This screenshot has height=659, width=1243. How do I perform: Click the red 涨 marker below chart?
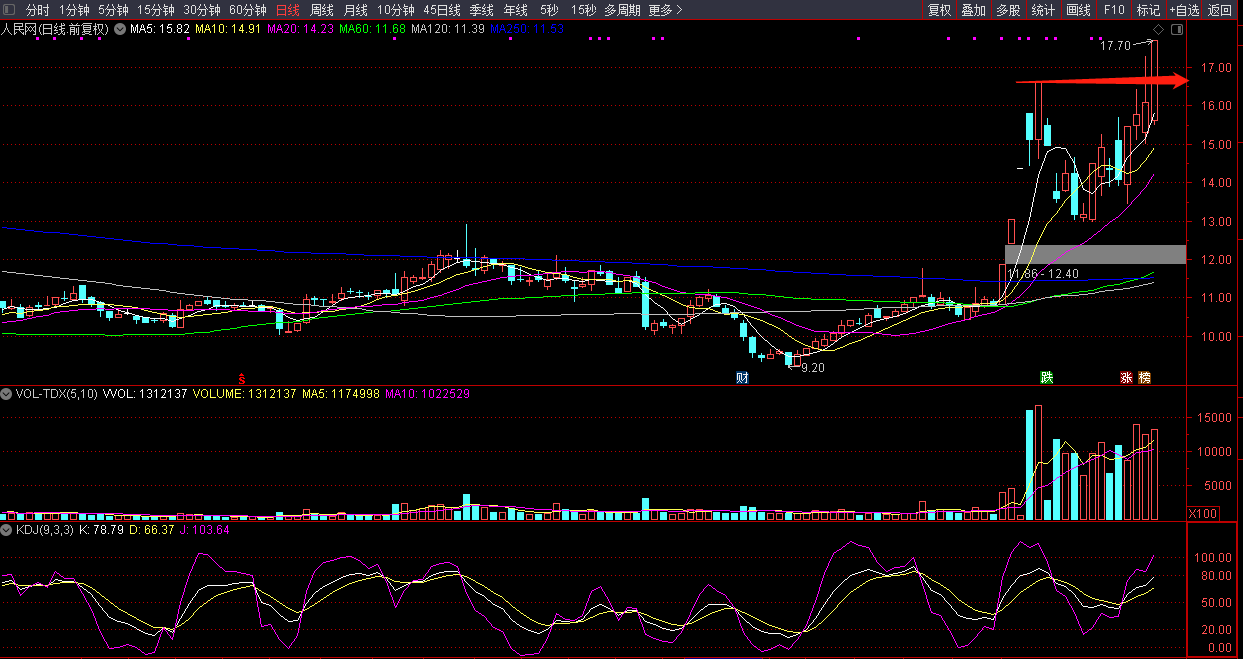tap(1127, 378)
